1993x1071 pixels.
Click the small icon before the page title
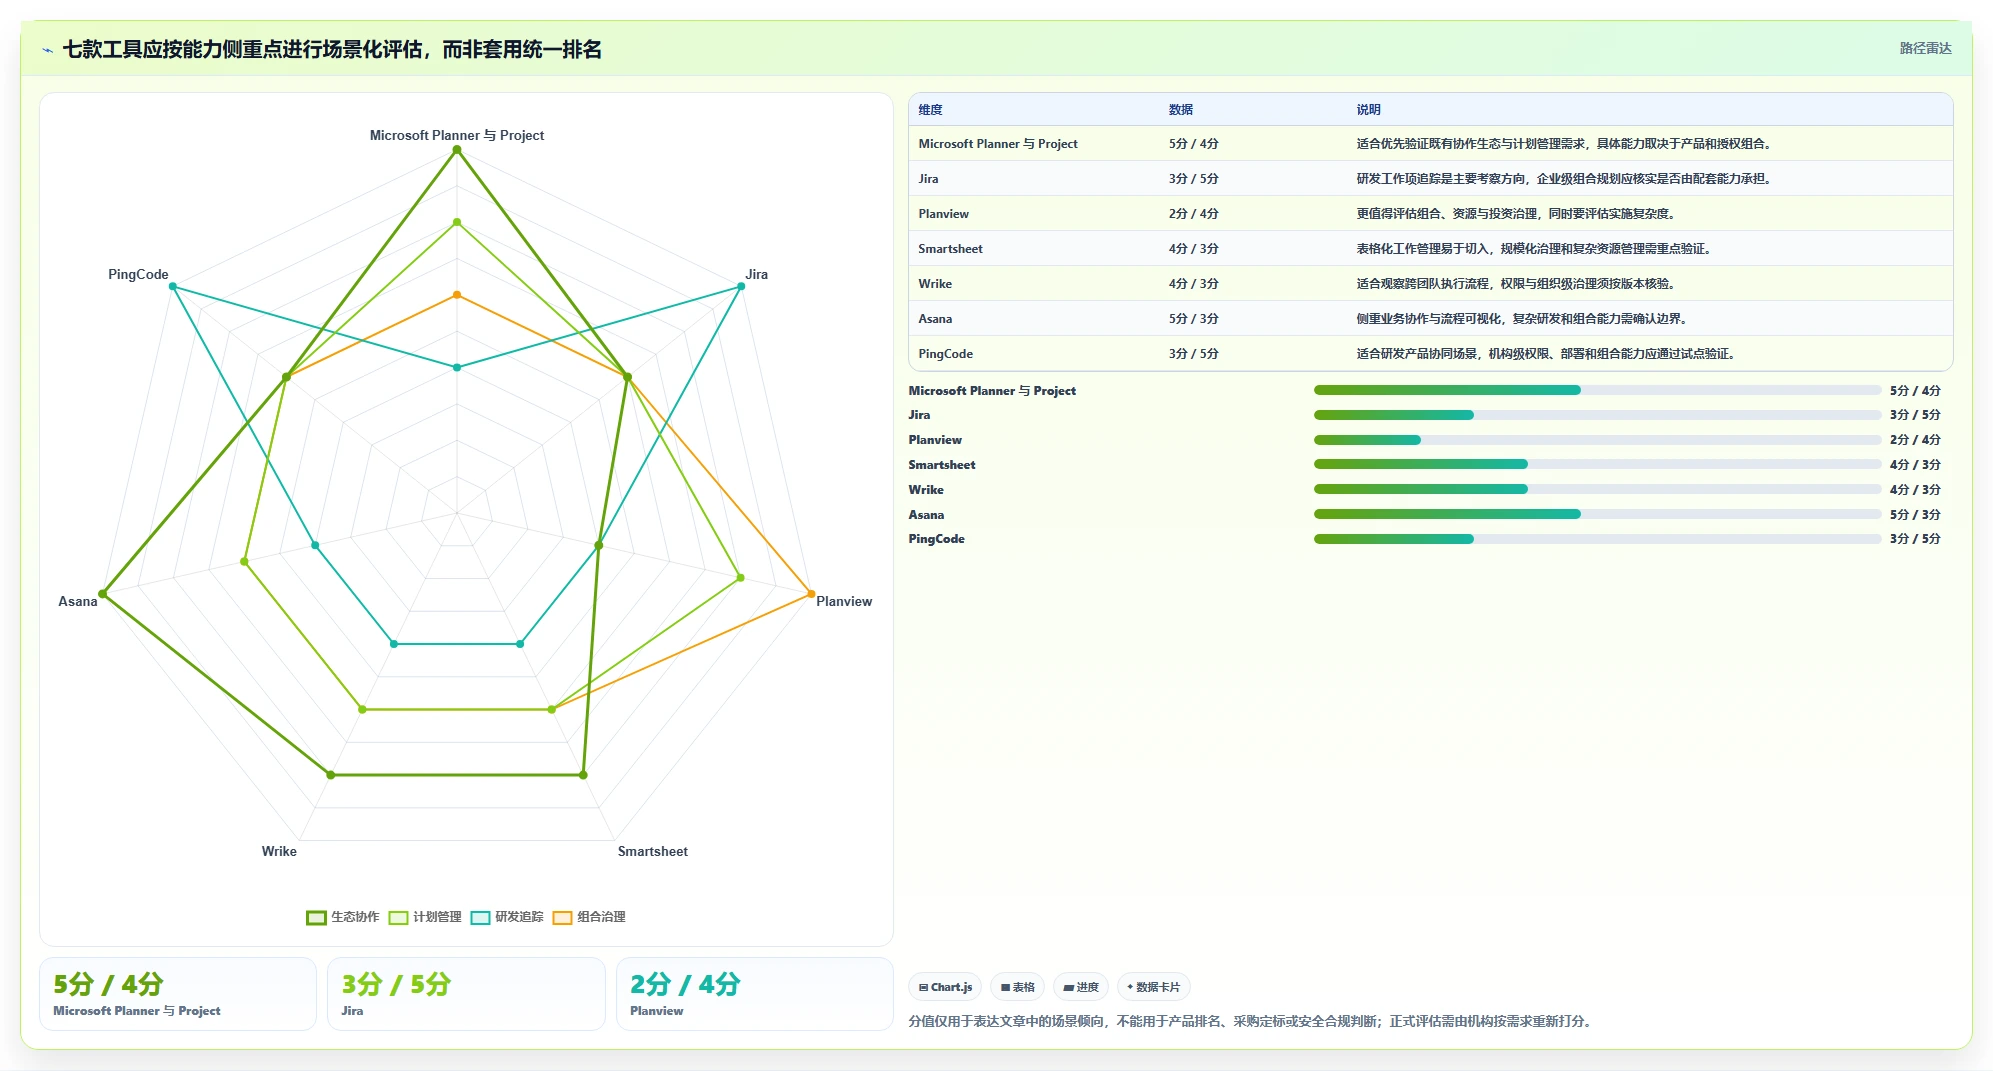47,50
